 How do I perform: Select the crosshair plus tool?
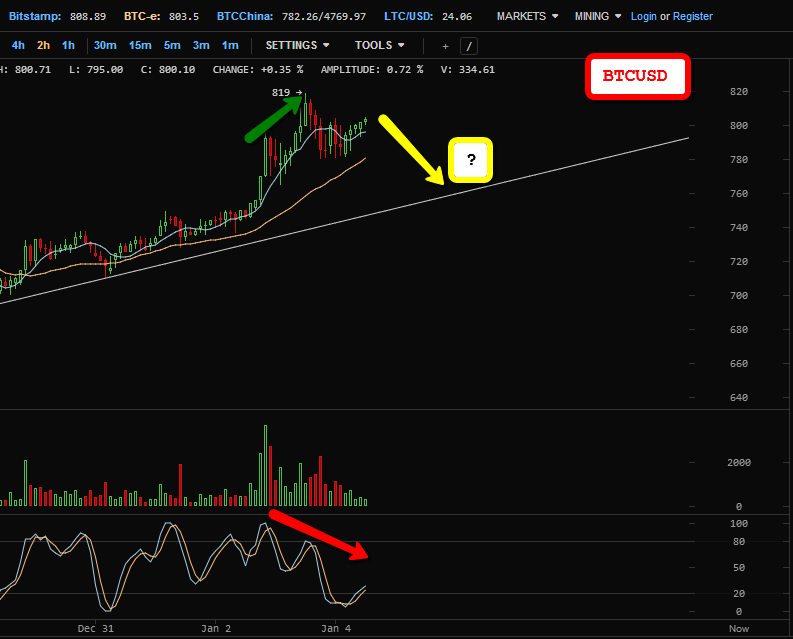tap(445, 47)
